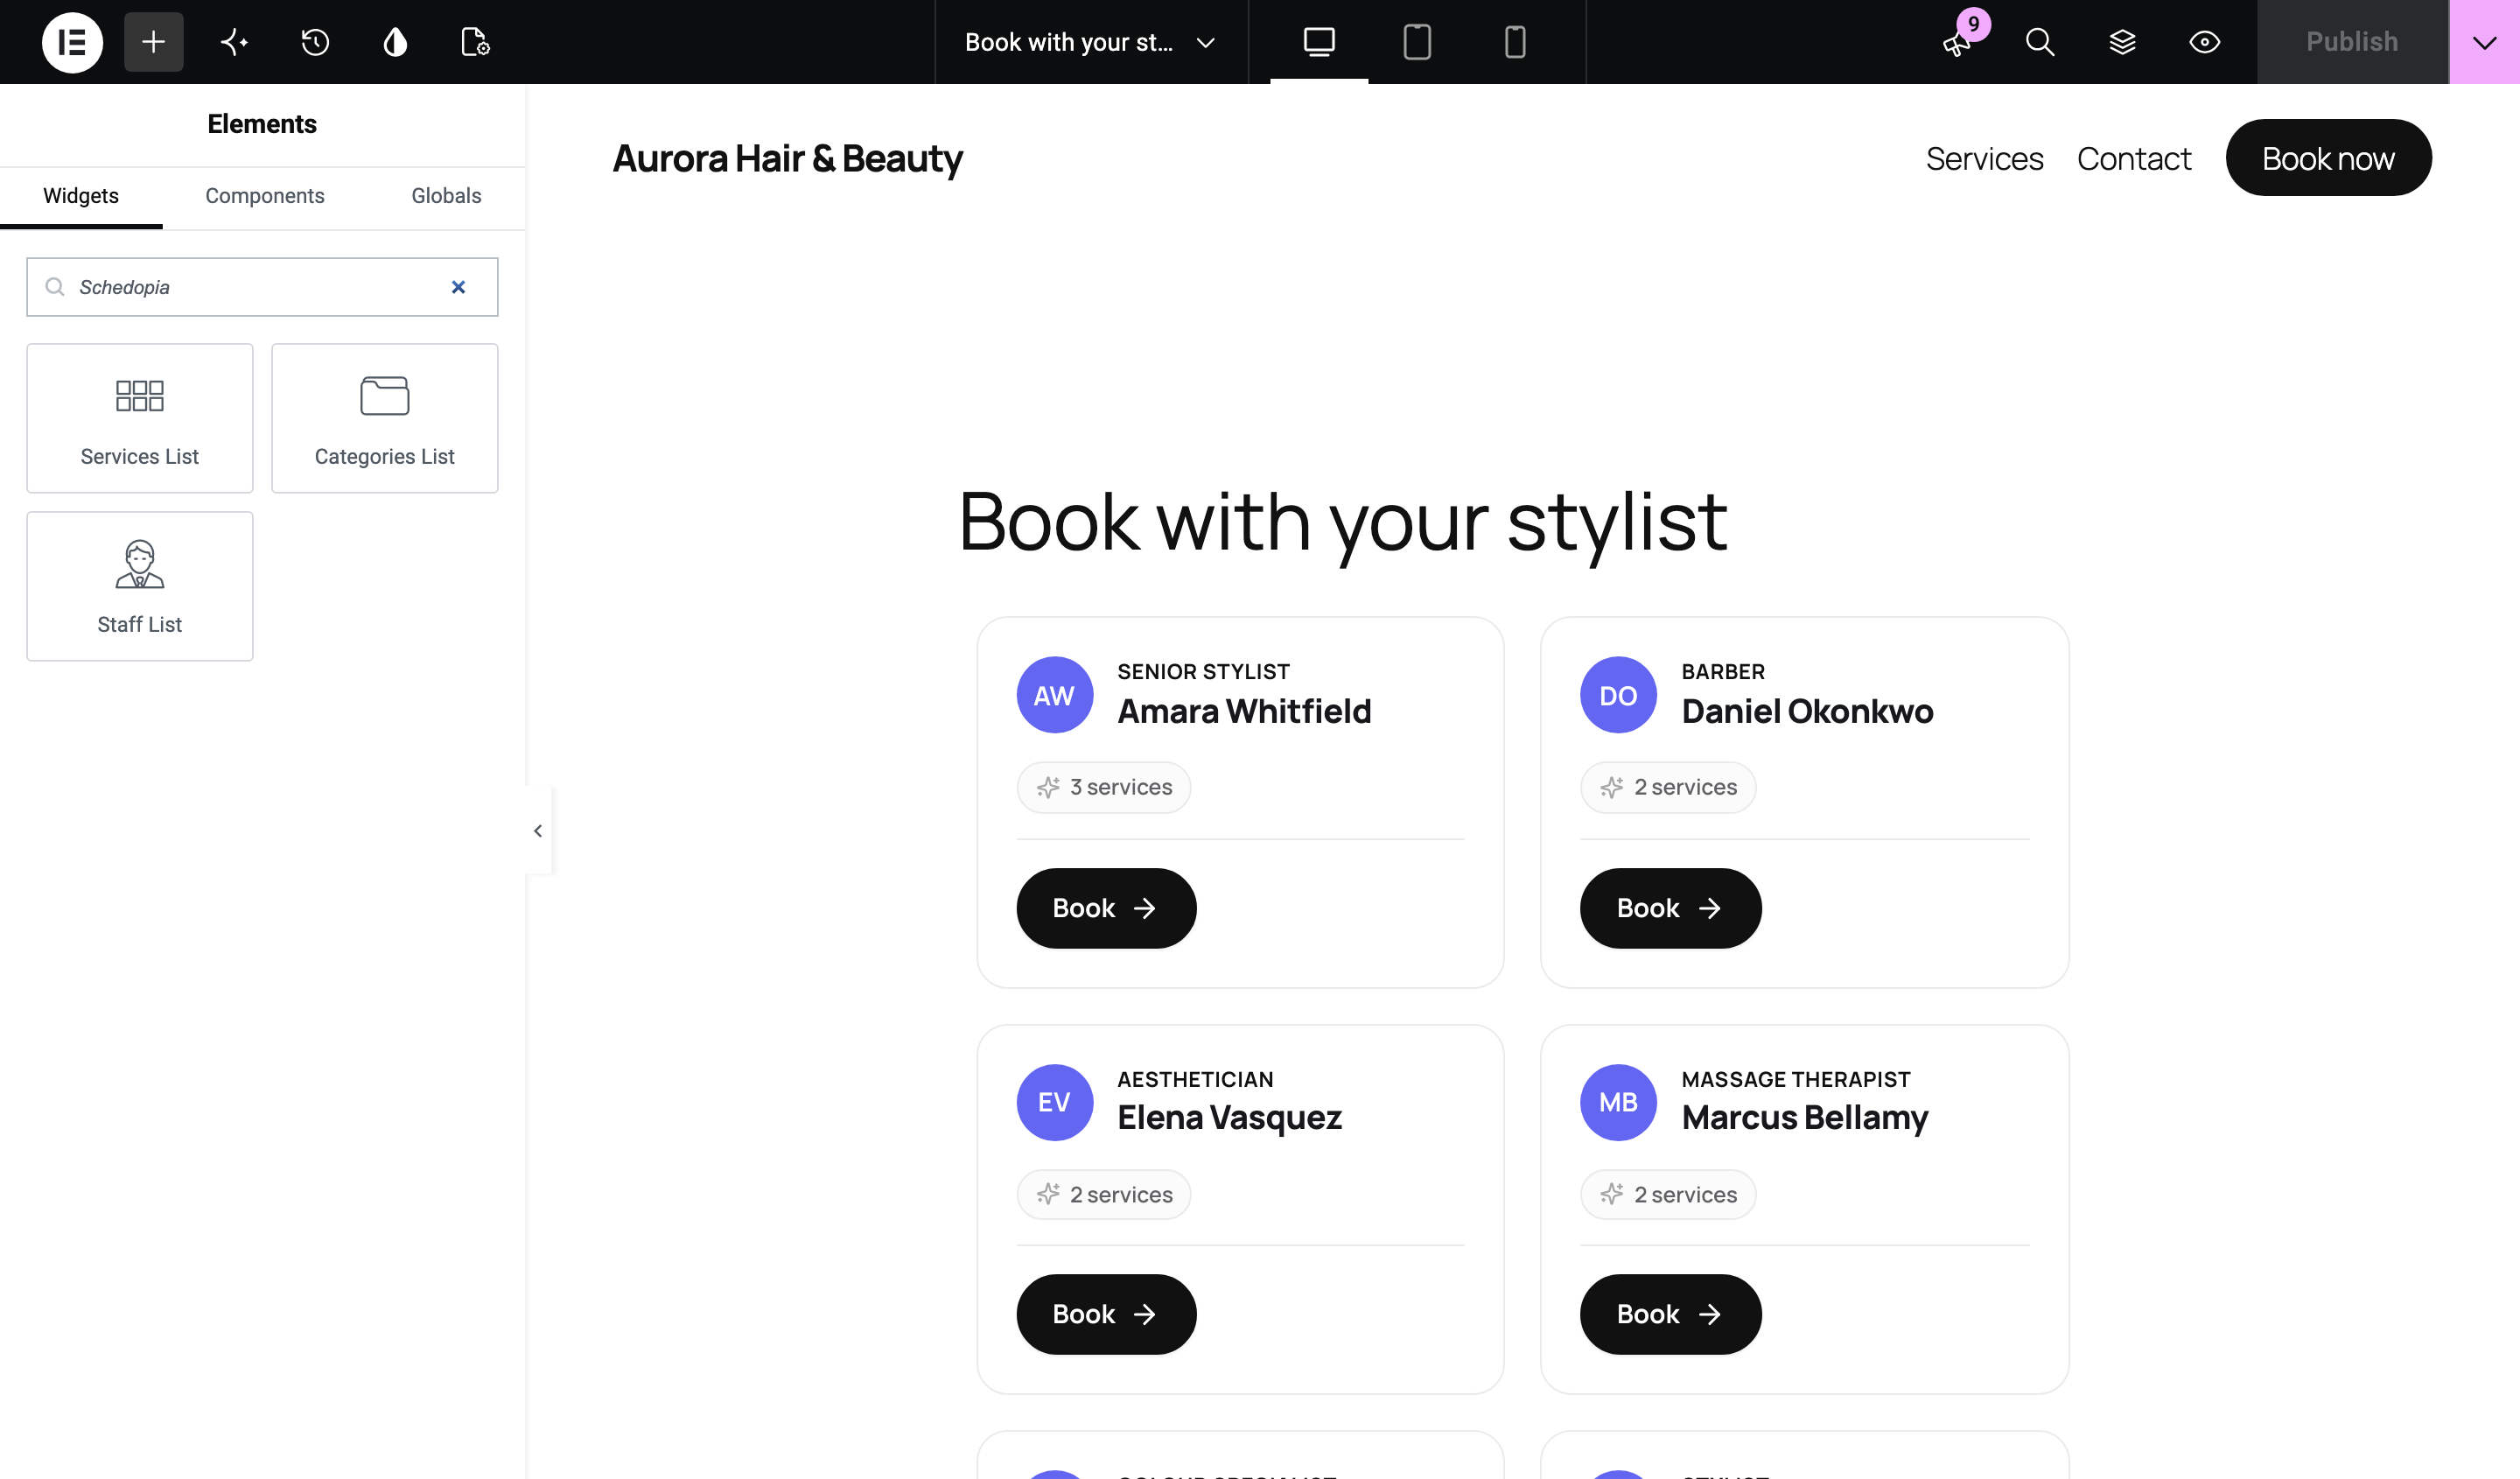The height and width of the screenshot is (1479, 2520).
Task: Click the MB avatar circle
Action: [x=1618, y=1102]
